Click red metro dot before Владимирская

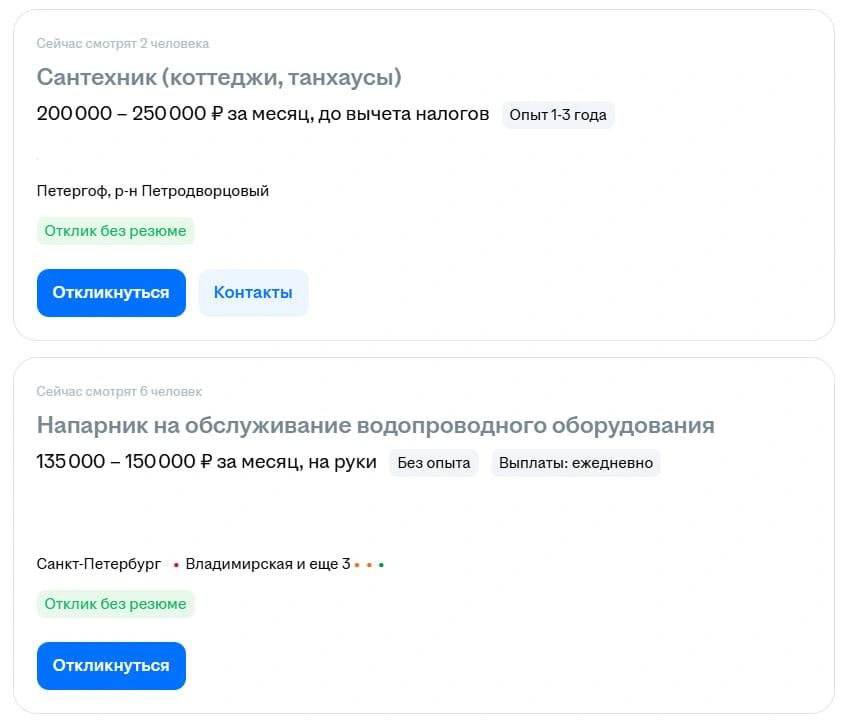176,565
